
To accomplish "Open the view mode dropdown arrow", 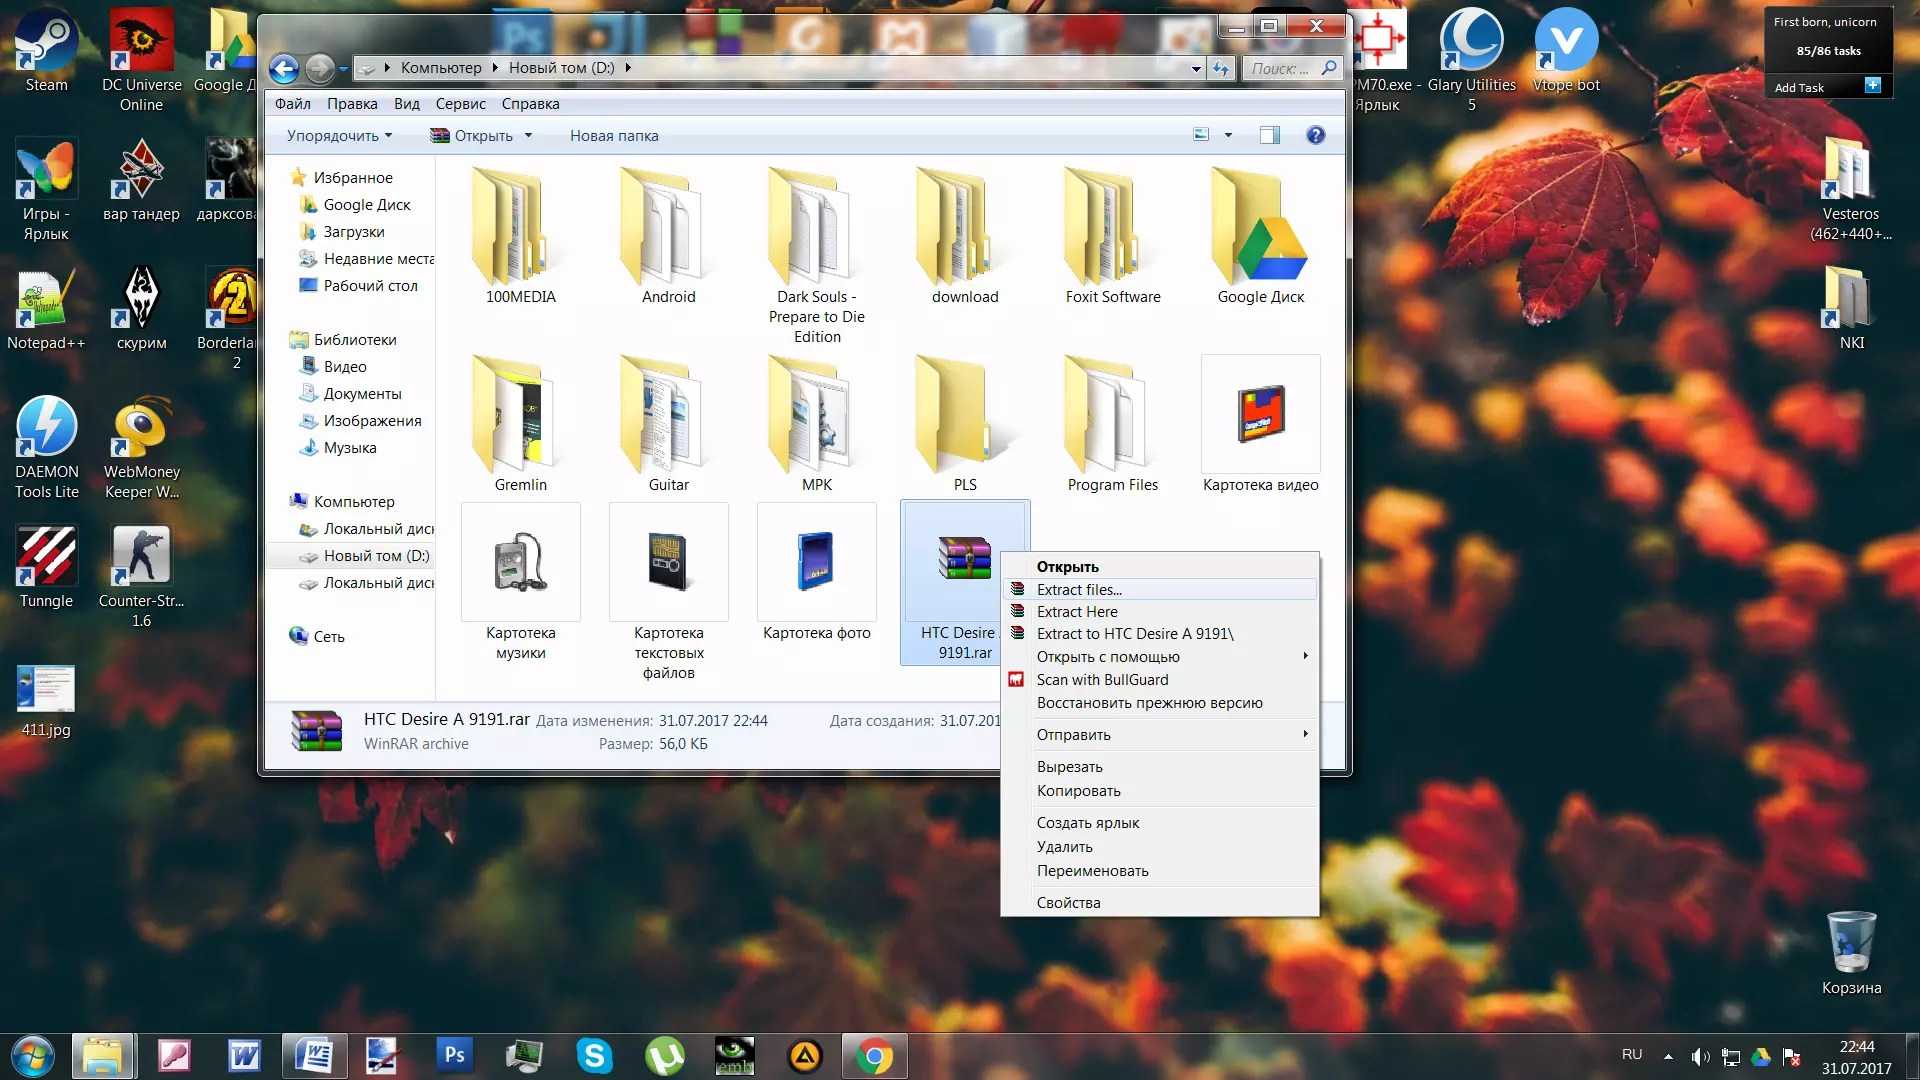I will [1228, 135].
